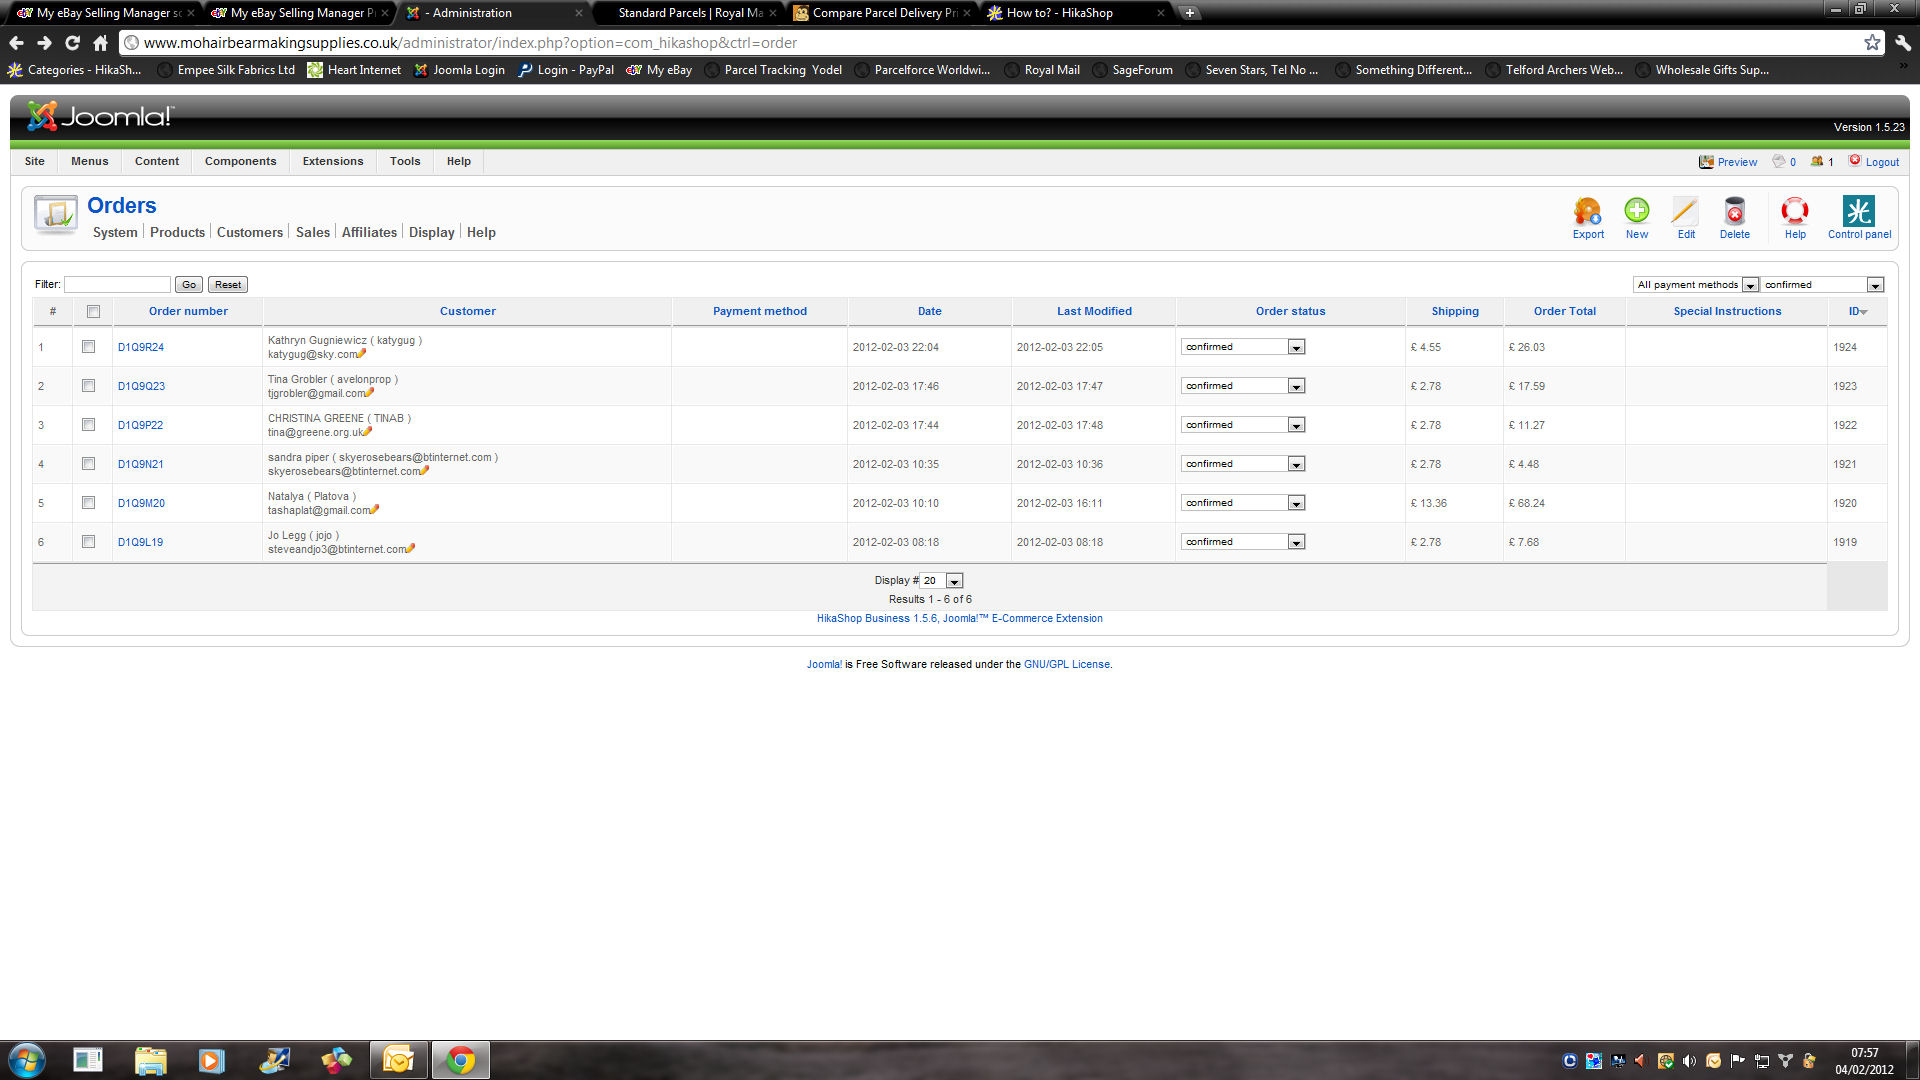Click Chrome icon in Windows taskbar
Screen dimensions: 1920x1080
pos(460,1060)
